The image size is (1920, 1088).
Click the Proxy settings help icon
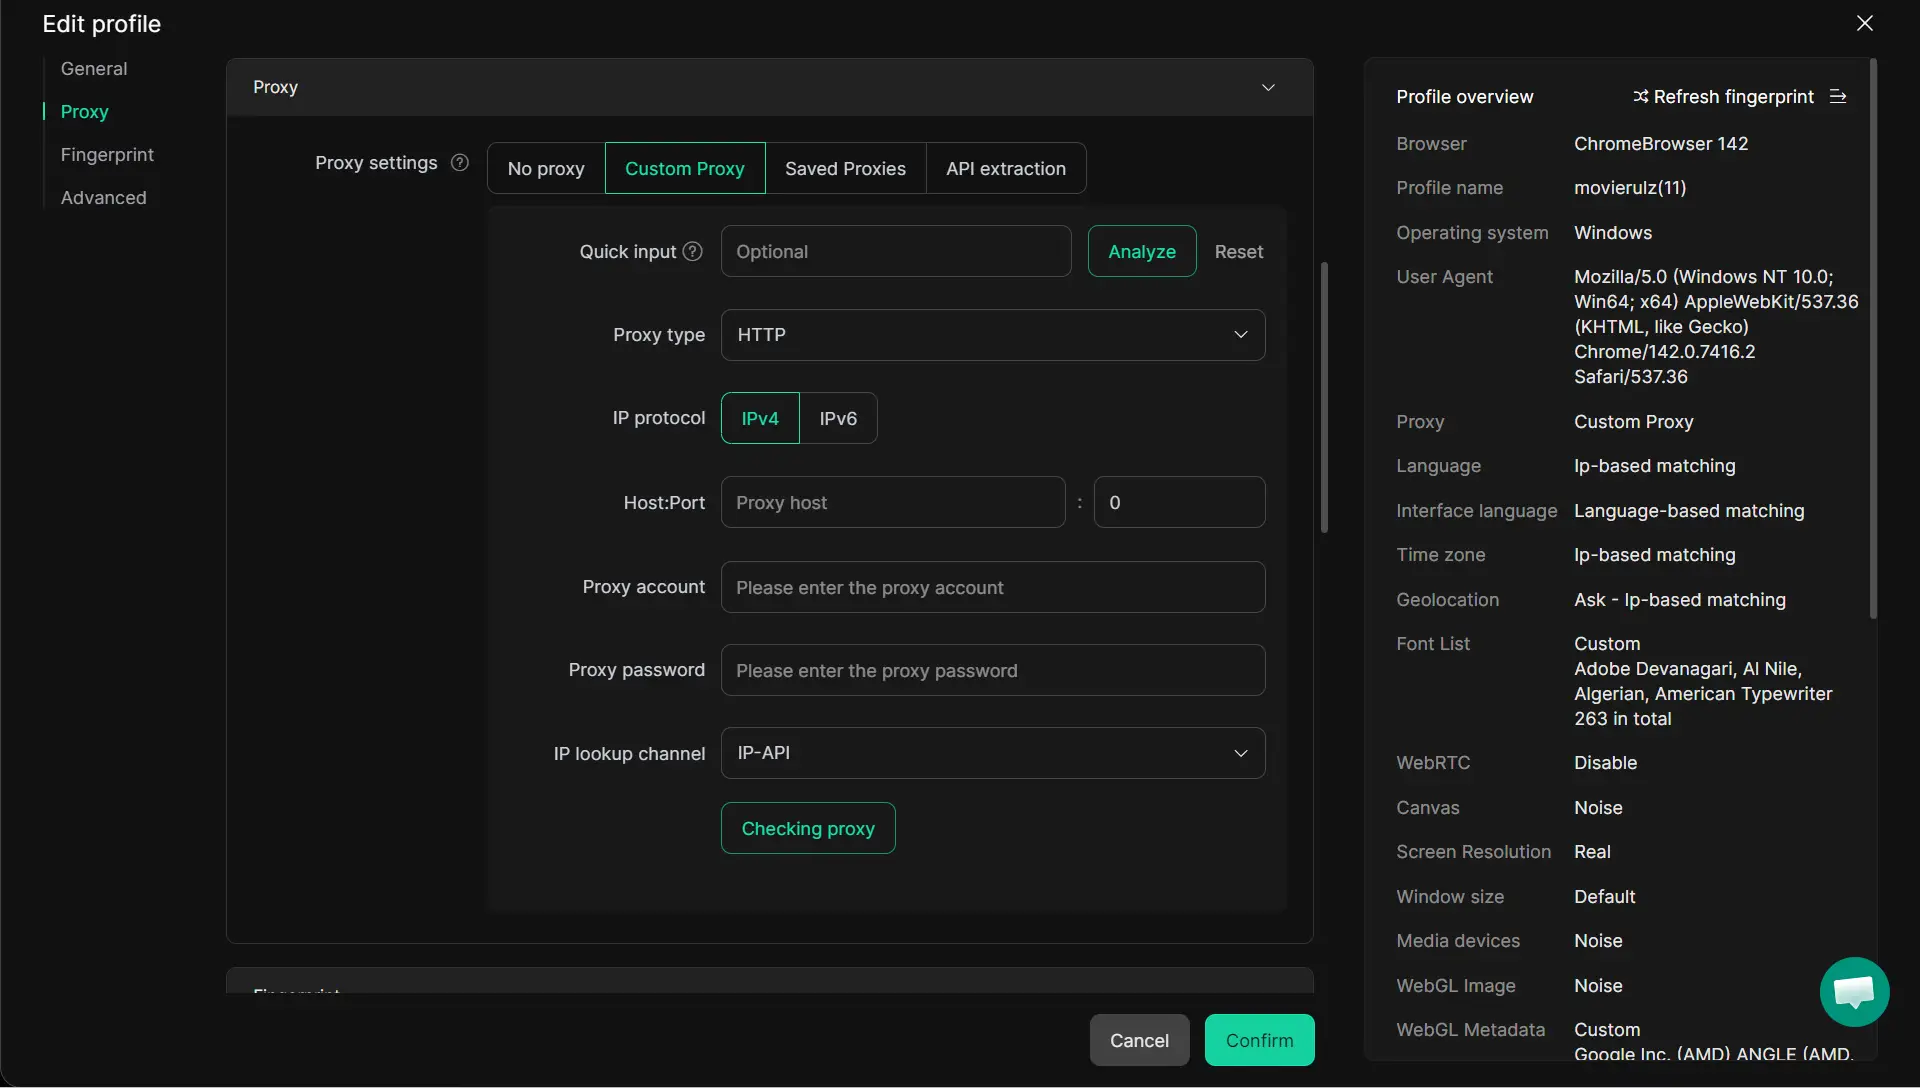pyautogui.click(x=460, y=163)
